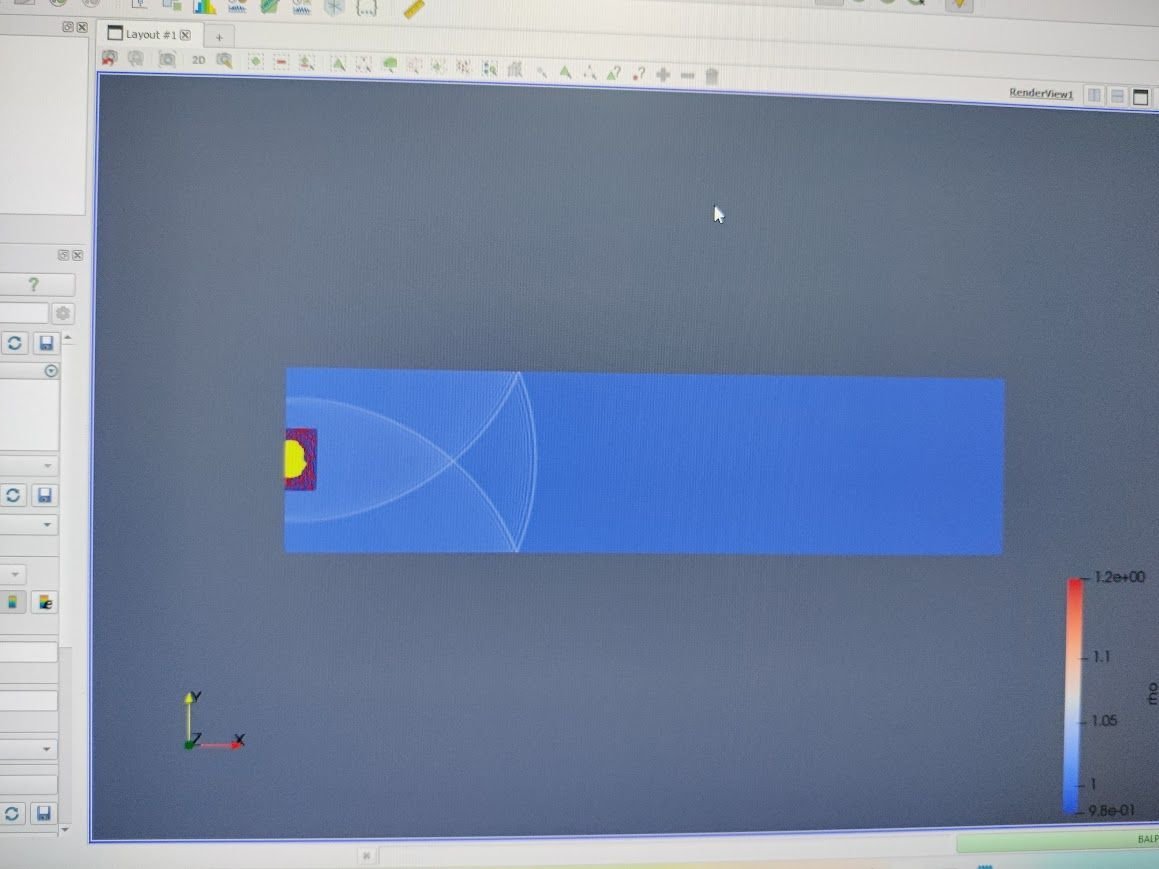Open the small dropdown above the color legend buttons
Image resolution: width=1159 pixels, height=869 pixels.
13,574
